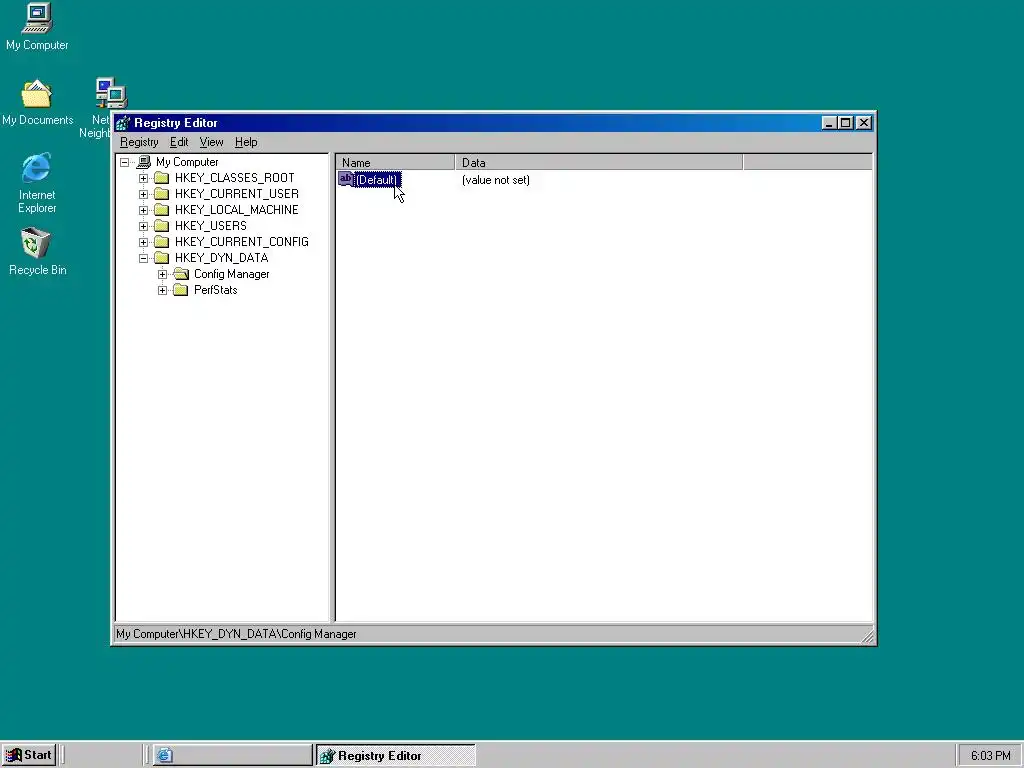
Task: Click the Internet Explorer quick launch taskbar icon
Action: click(165, 756)
